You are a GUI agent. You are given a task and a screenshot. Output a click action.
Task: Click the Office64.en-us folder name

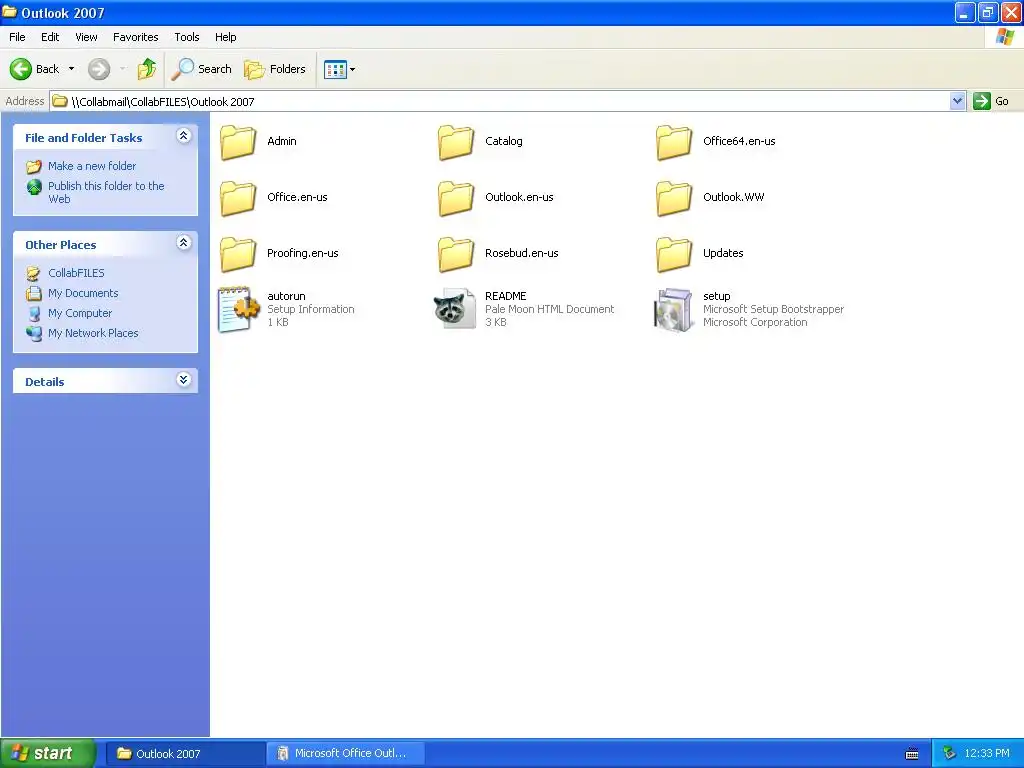[x=739, y=141]
